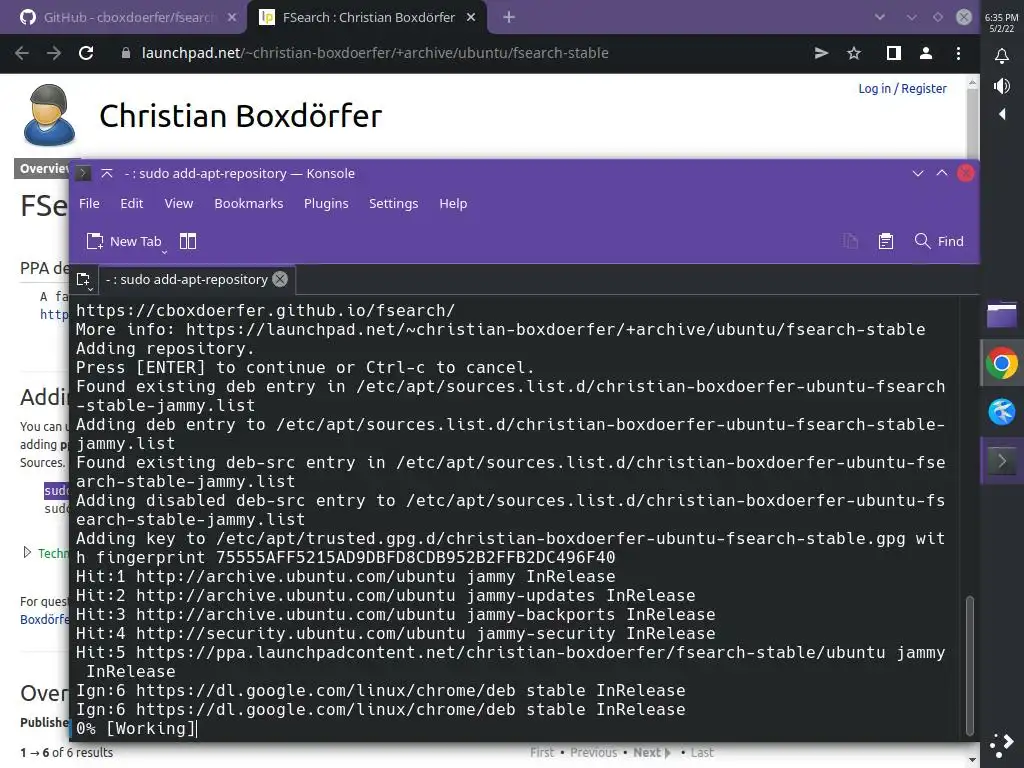The image size is (1024, 768).
Task: Click the Konsole copy icon
Action: point(850,241)
